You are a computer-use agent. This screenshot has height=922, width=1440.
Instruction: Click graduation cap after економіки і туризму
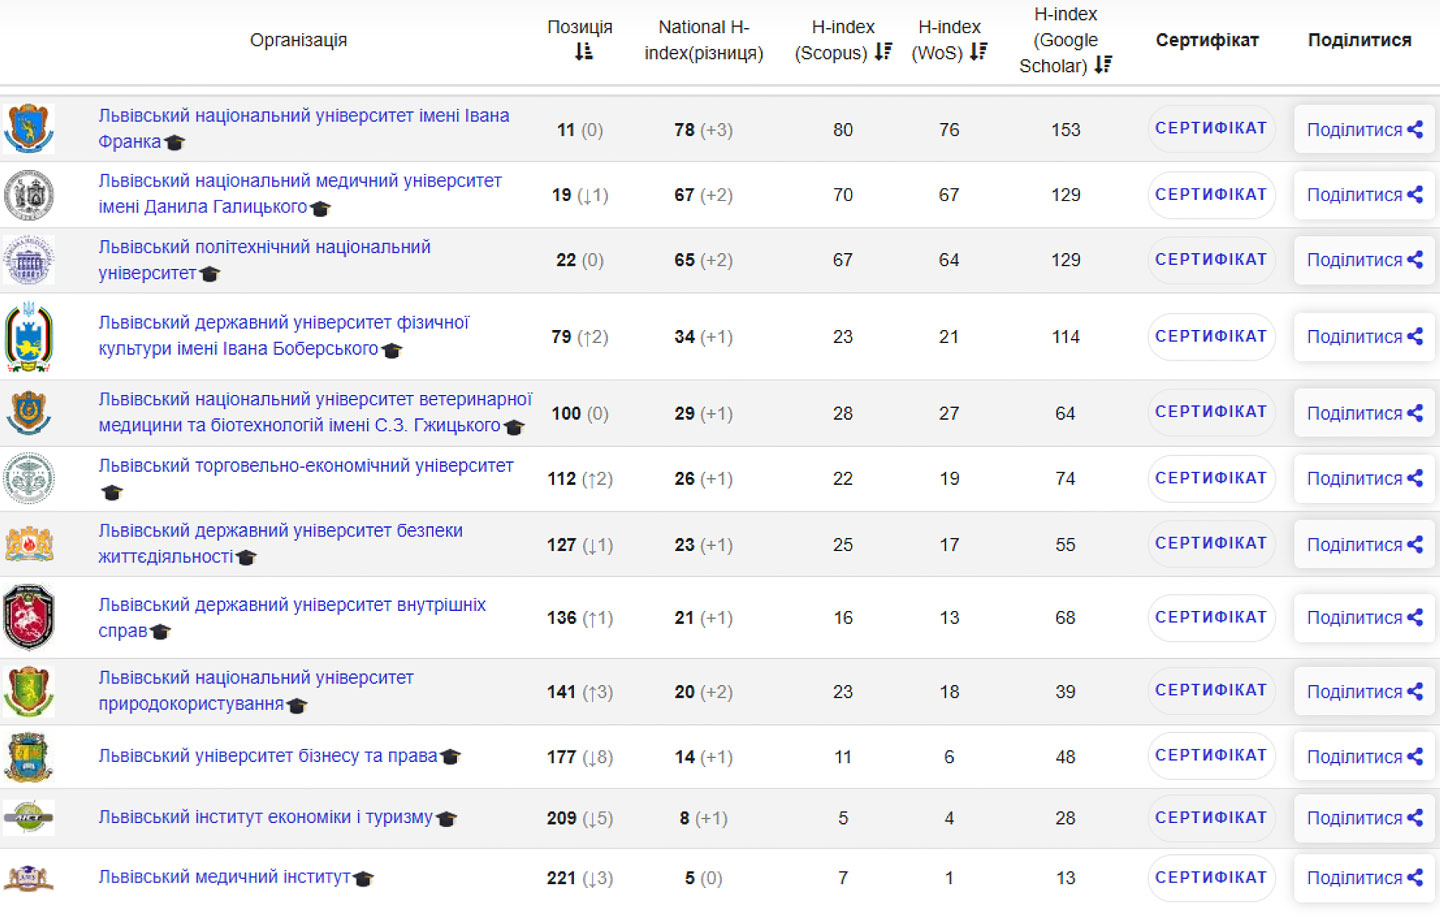pyautogui.click(x=447, y=818)
